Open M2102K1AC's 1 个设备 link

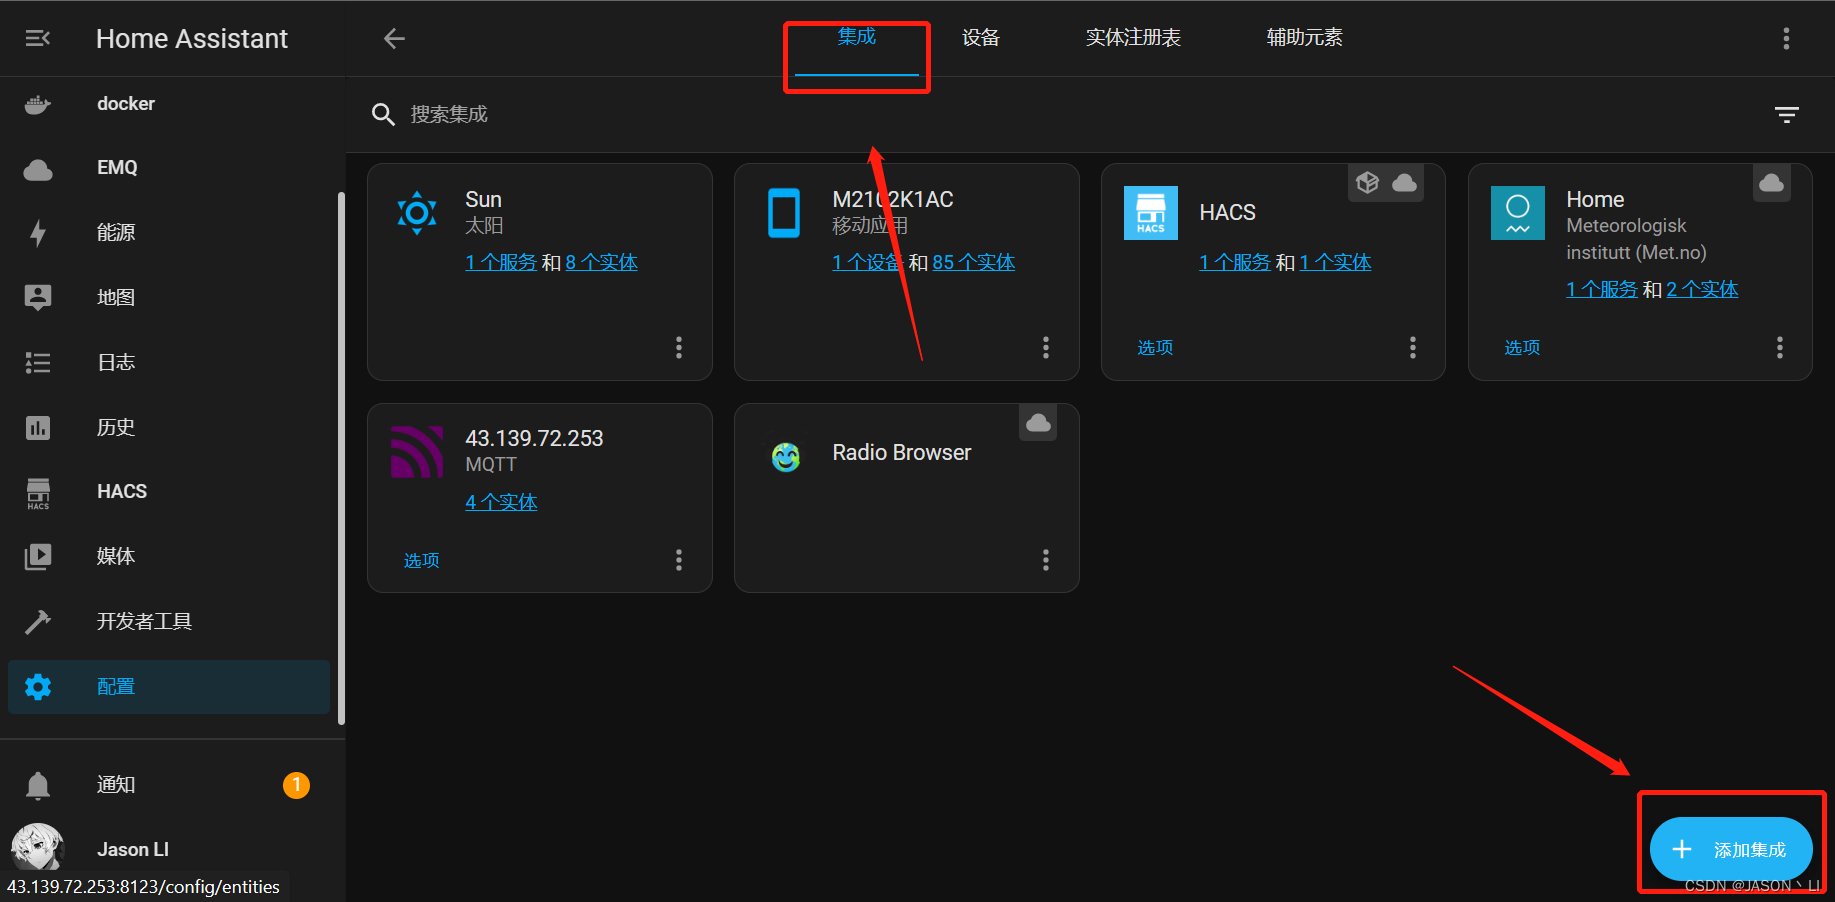point(868,262)
